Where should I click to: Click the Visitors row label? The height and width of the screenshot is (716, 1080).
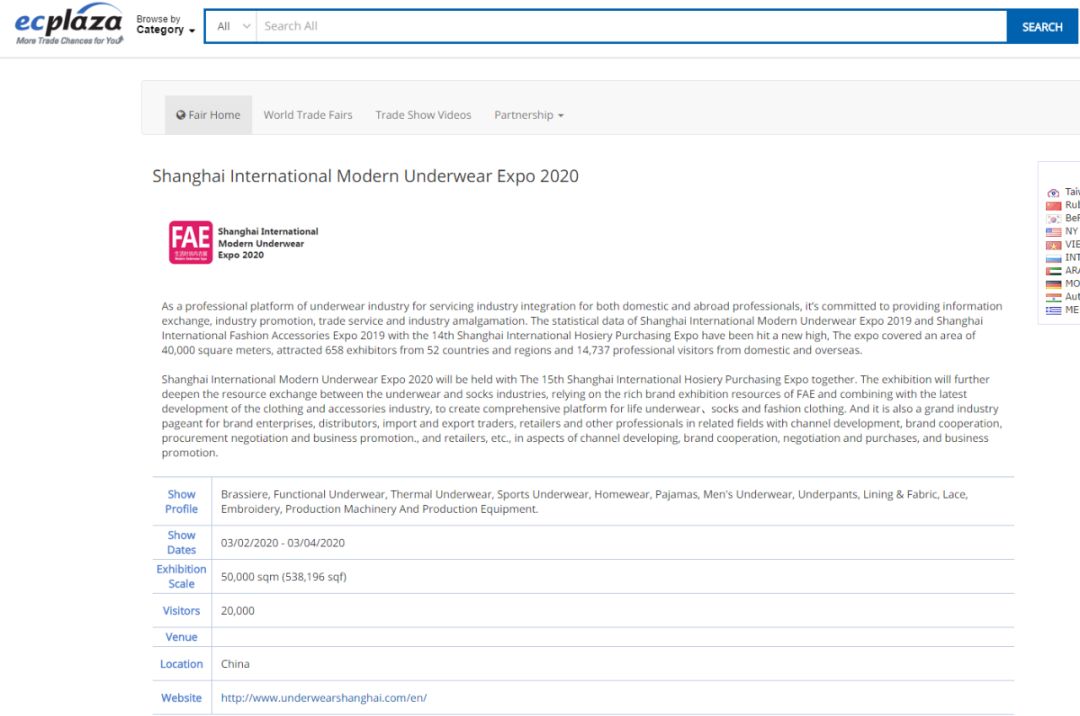(181, 611)
